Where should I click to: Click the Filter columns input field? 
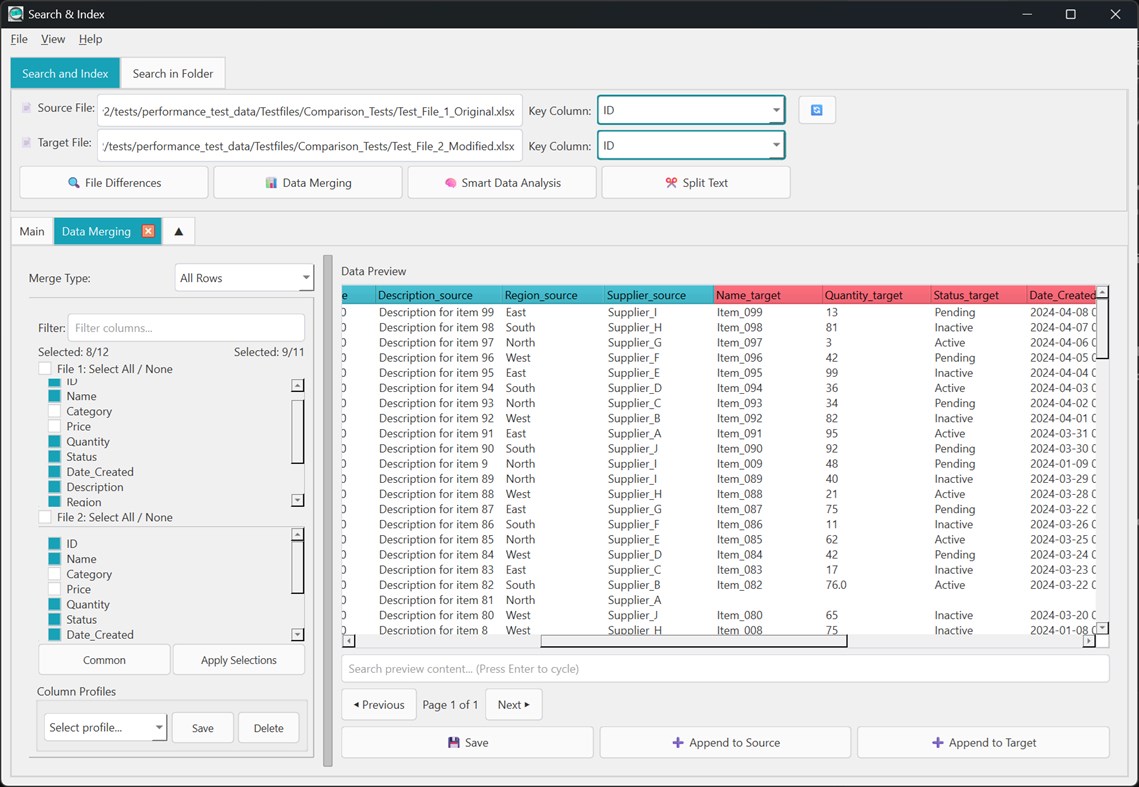coord(185,327)
